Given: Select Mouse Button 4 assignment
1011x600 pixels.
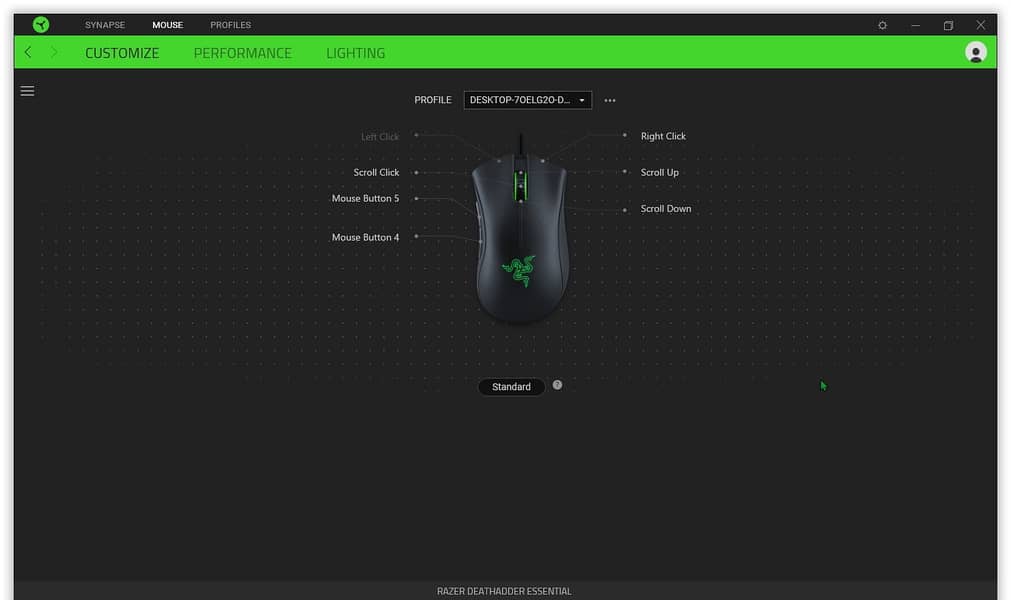Looking at the screenshot, I should [365, 237].
